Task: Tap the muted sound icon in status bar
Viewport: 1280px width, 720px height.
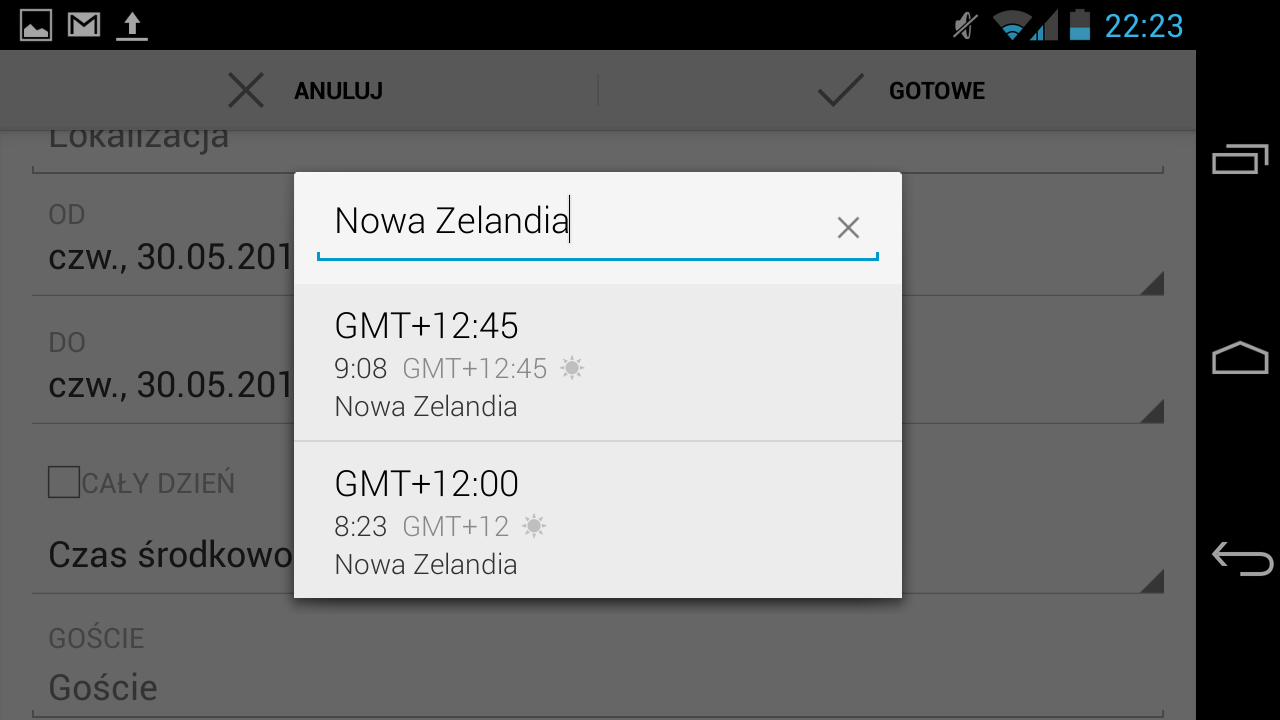Action: click(x=964, y=25)
